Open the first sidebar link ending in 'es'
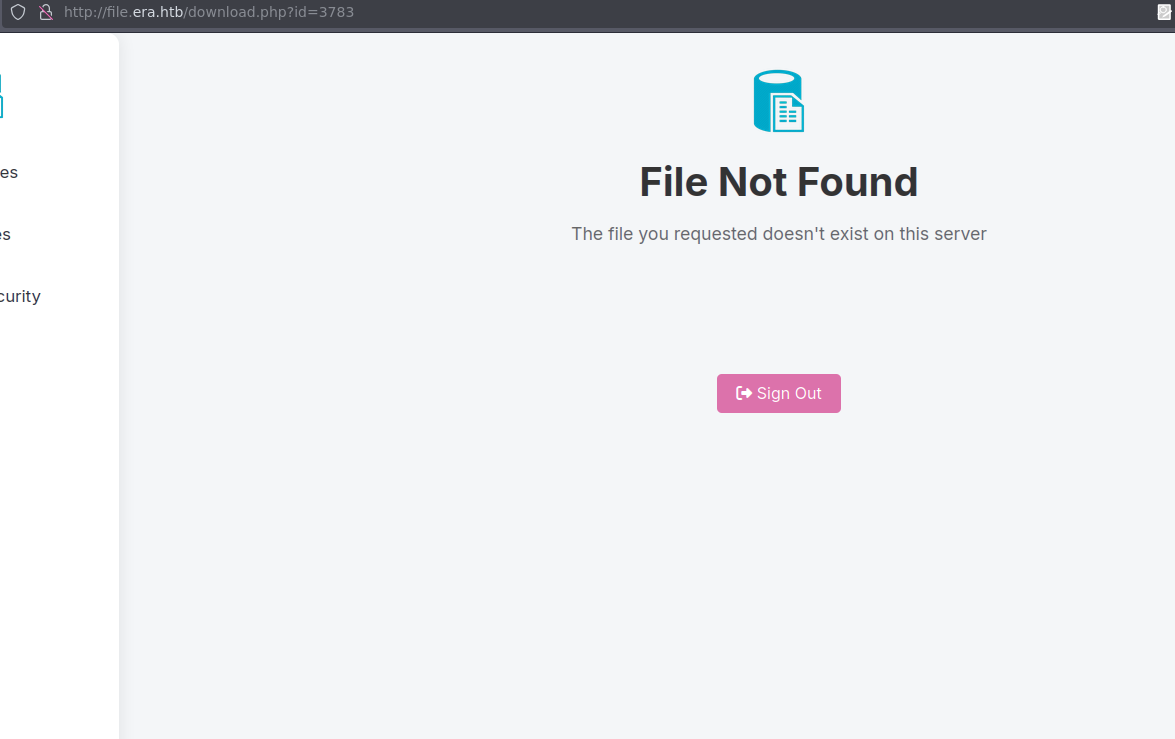The width and height of the screenshot is (1175, 739). [9, 173]
